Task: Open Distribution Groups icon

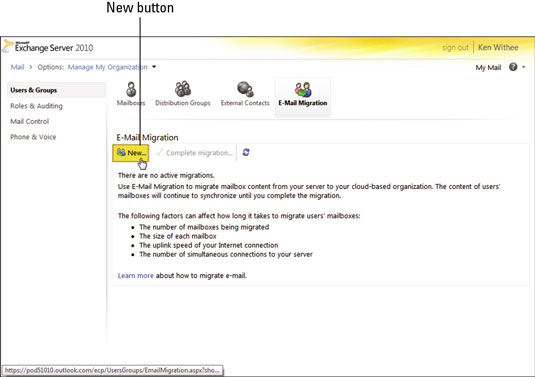Action: coord(183,89)
